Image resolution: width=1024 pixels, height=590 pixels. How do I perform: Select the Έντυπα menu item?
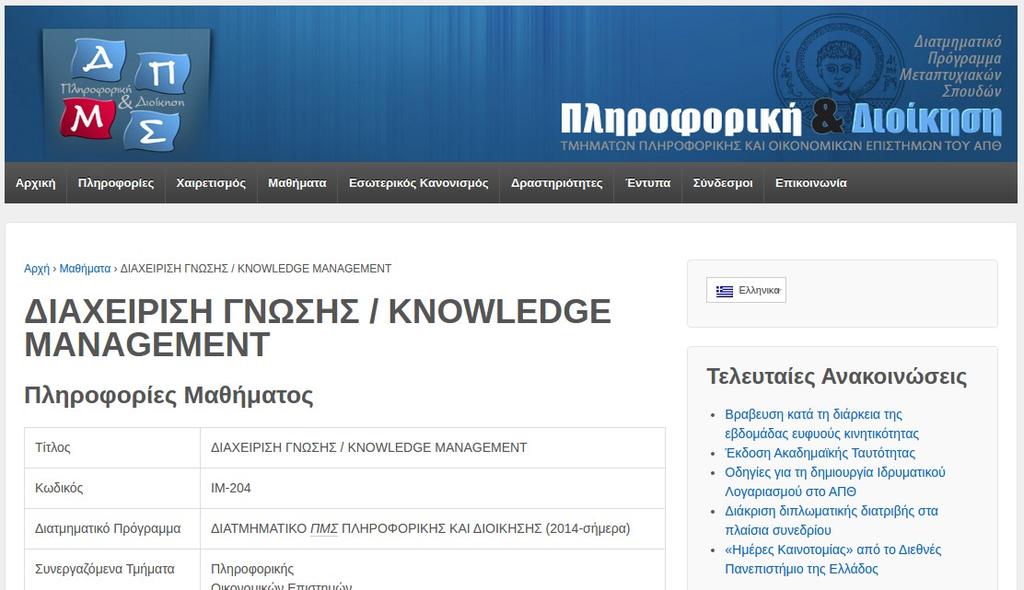coord(648,183)
